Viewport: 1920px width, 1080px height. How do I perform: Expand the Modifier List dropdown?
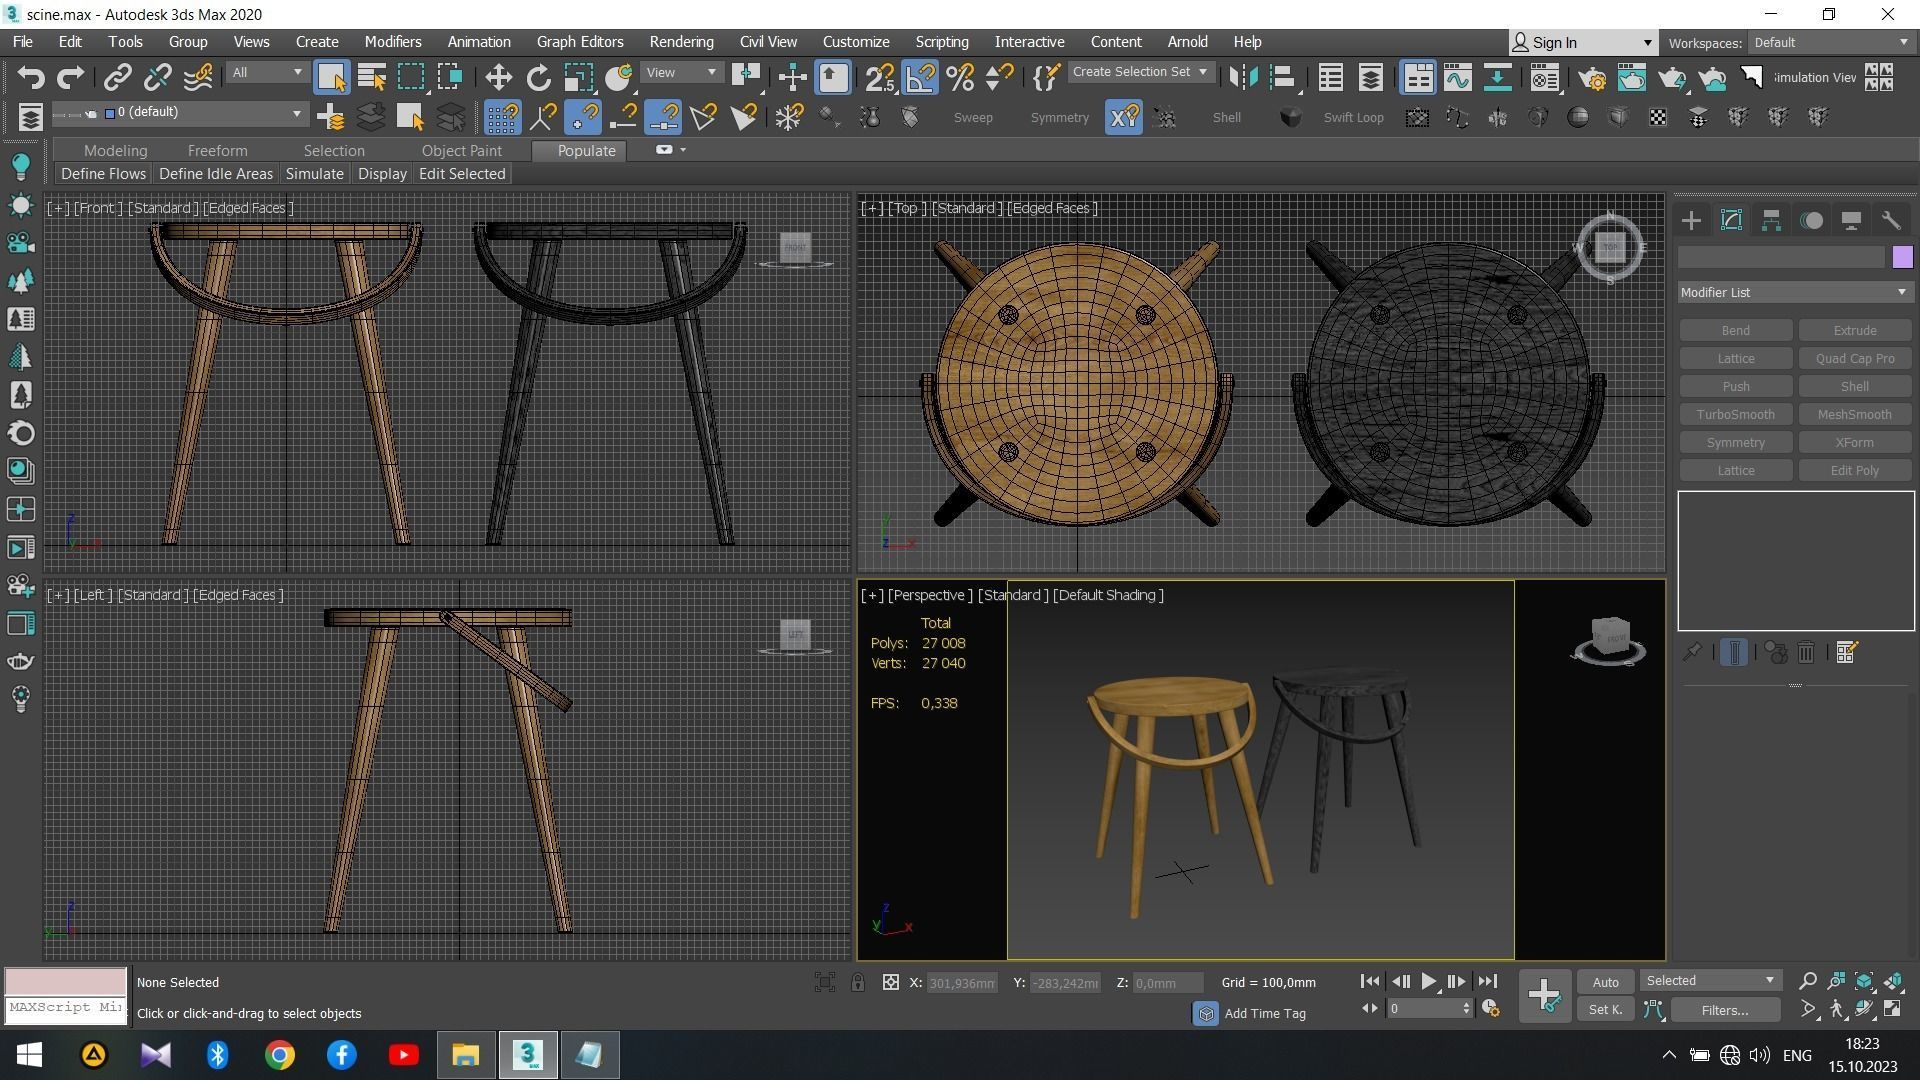[1795, 293]
